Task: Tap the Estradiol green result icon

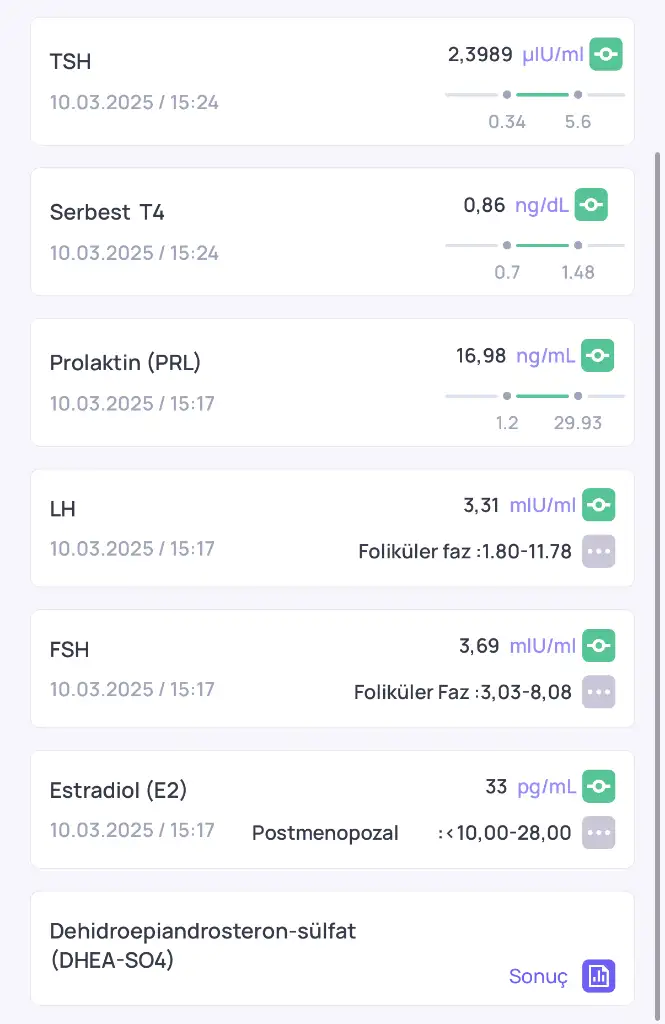Action: click(x=599, y=786)
